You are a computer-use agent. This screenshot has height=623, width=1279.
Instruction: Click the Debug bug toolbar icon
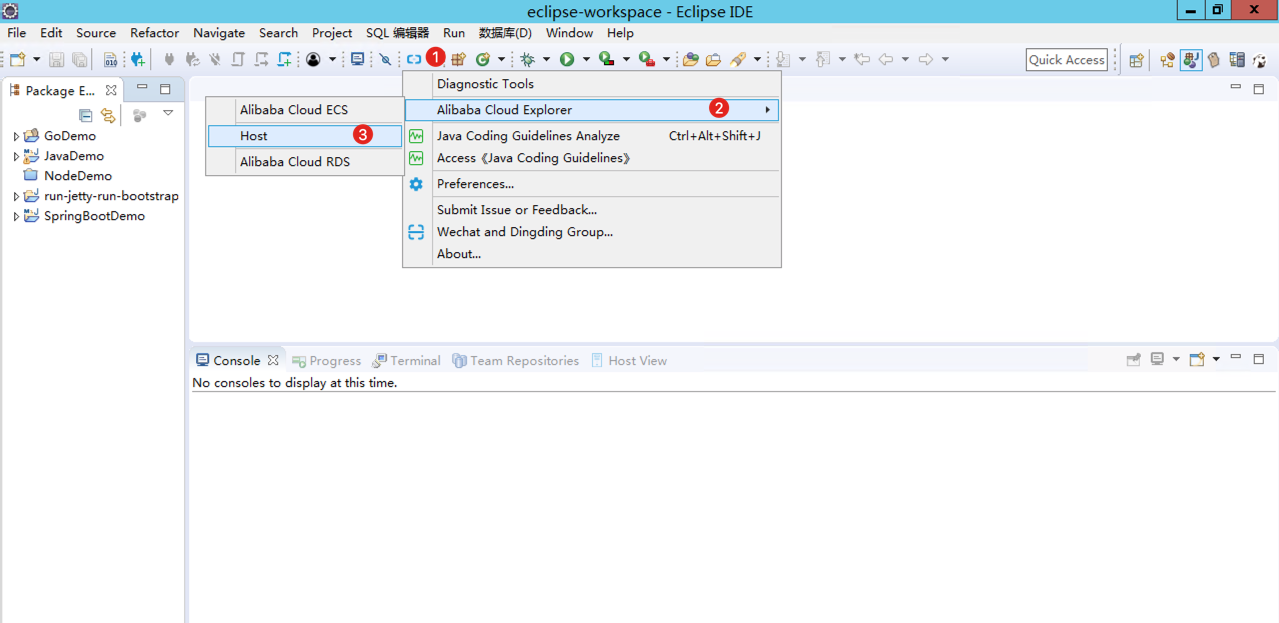[527, 60]
